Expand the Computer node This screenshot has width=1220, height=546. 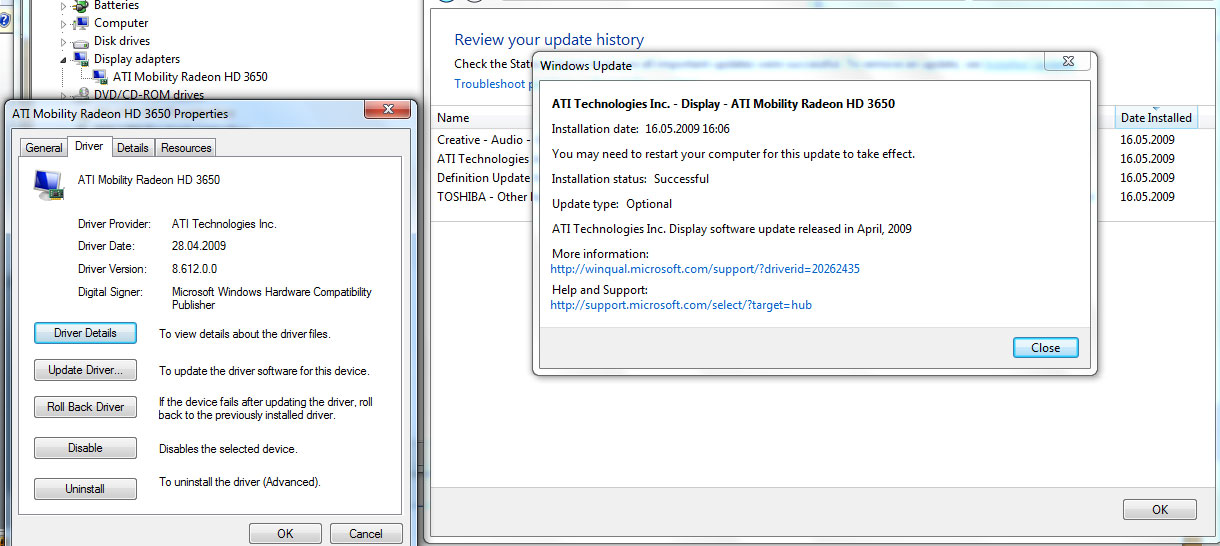64,23
